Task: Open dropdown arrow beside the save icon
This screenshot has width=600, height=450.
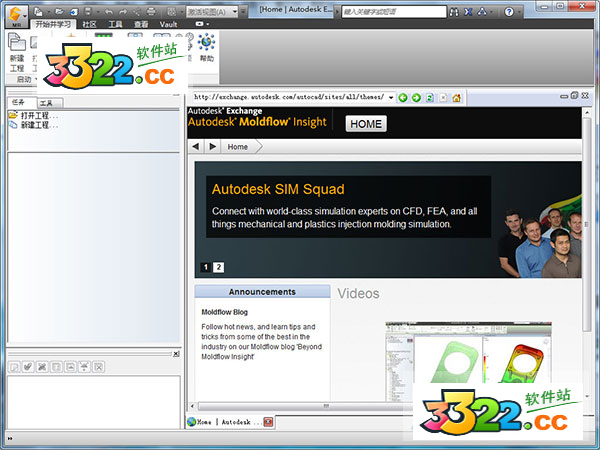Action: pyautogui.click(x=97, y=12)
